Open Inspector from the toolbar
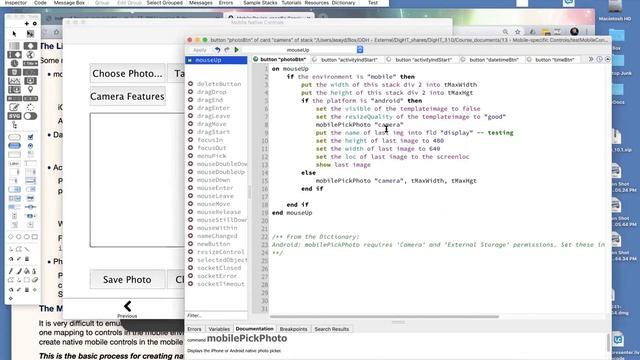Screen dimensions: 640x360 point(16,3)
